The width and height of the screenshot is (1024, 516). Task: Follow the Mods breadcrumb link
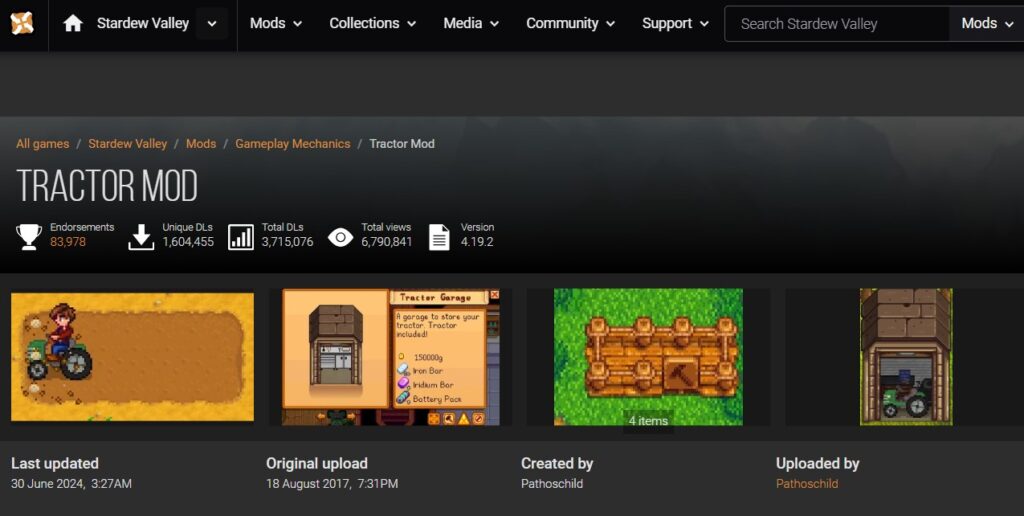(200, 144)
